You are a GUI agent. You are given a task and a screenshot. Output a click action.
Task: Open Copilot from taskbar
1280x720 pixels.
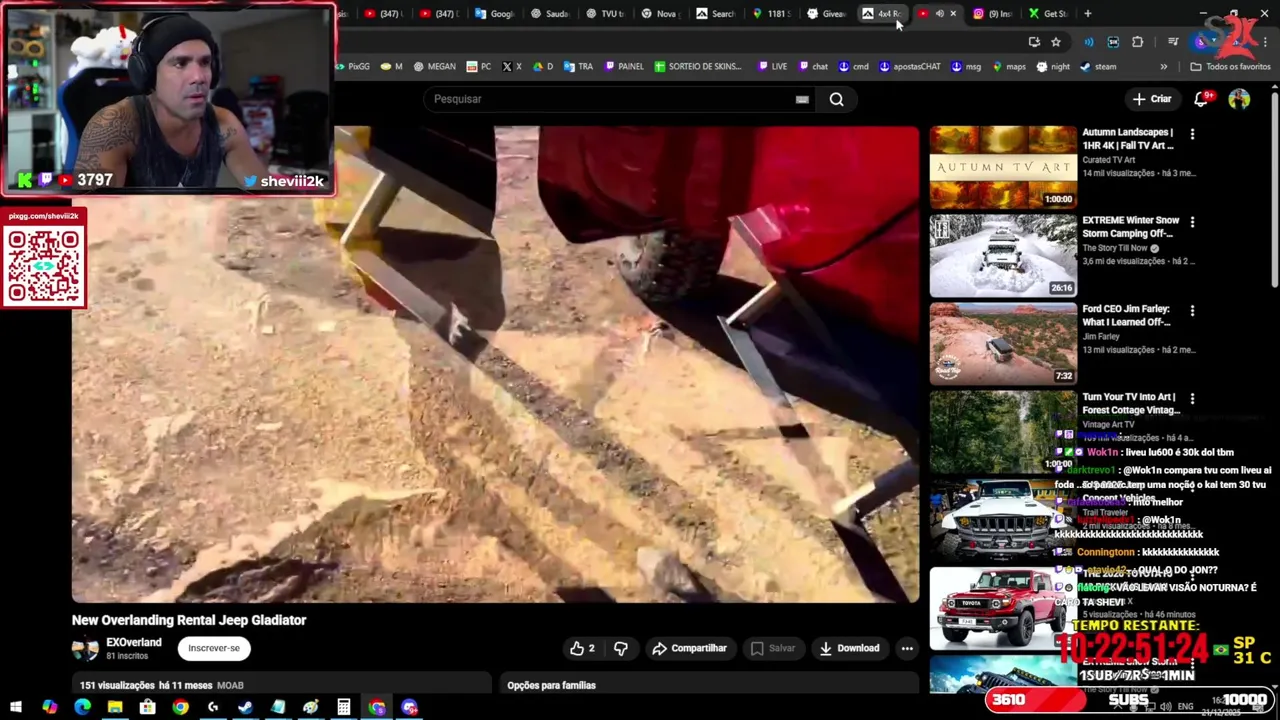49,707
